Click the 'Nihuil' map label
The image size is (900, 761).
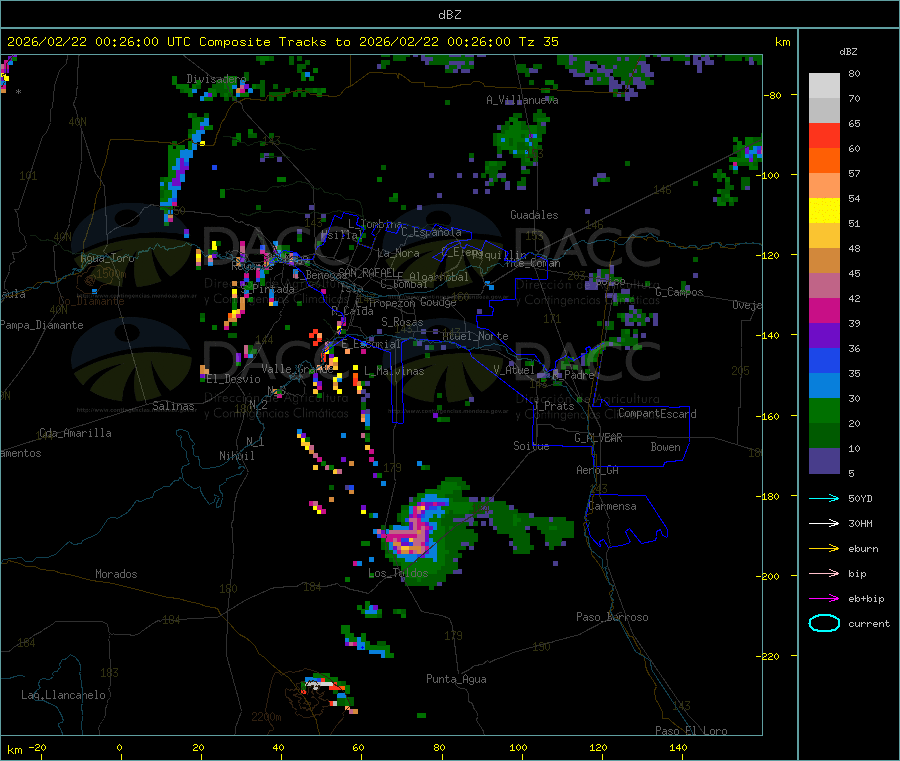(237, 456)
